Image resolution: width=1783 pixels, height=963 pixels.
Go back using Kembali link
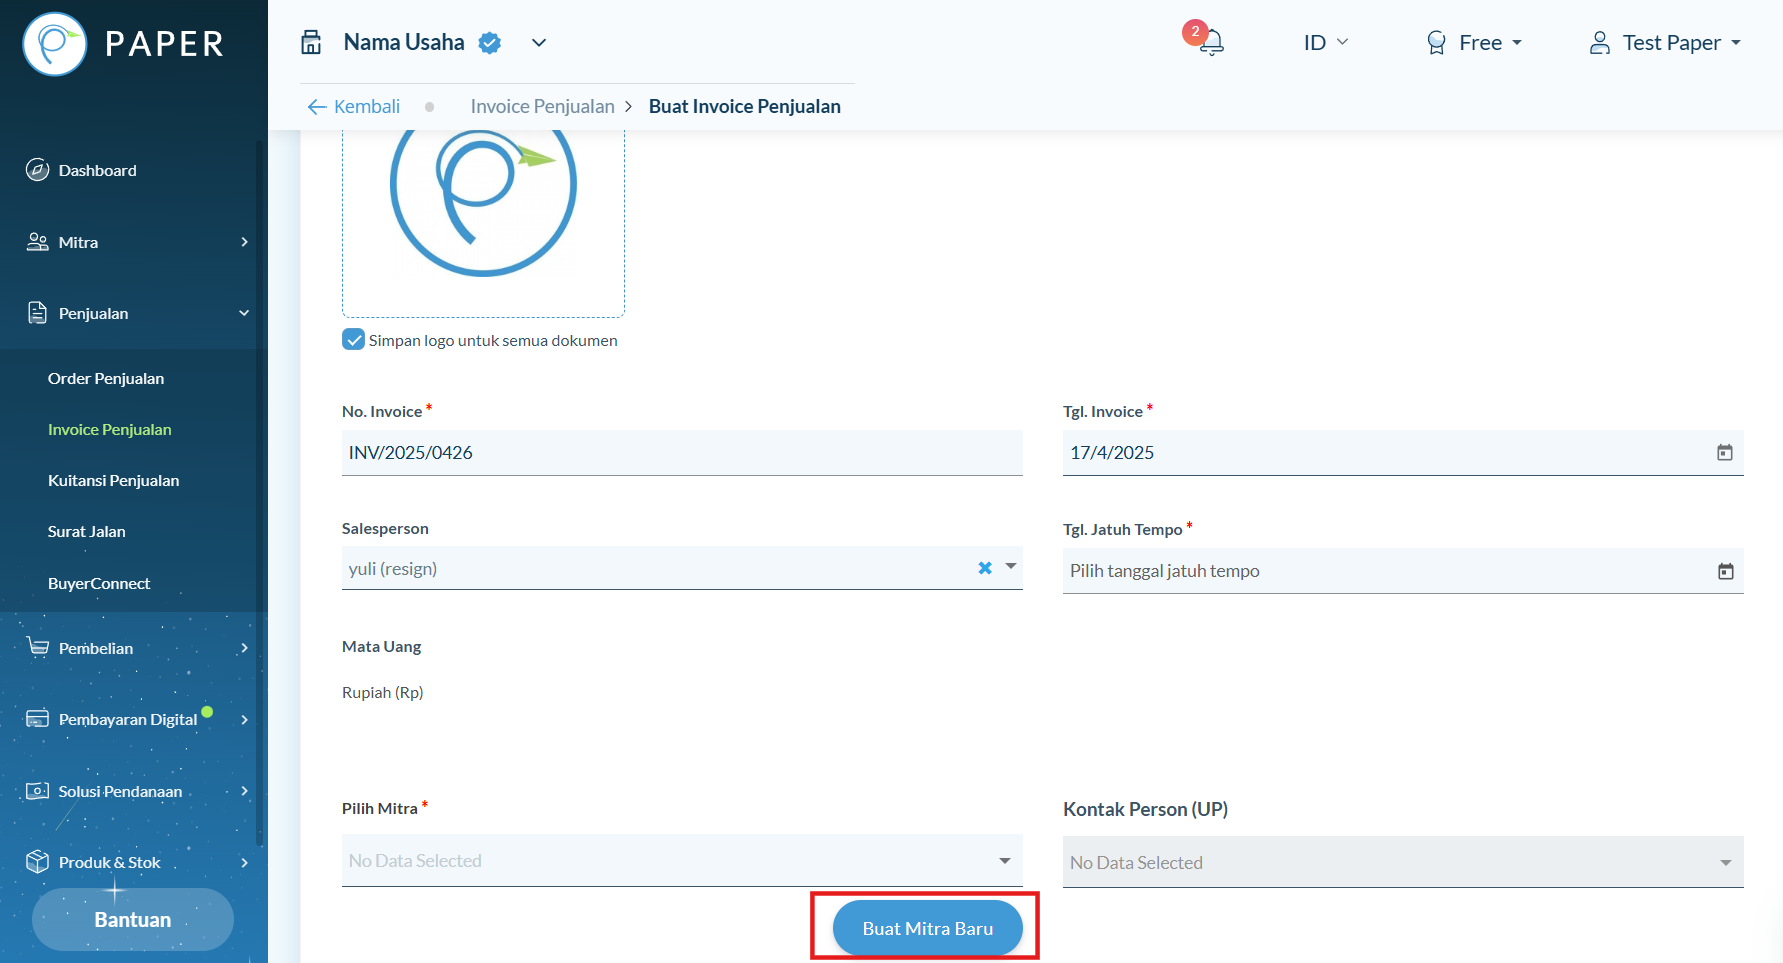354,106
